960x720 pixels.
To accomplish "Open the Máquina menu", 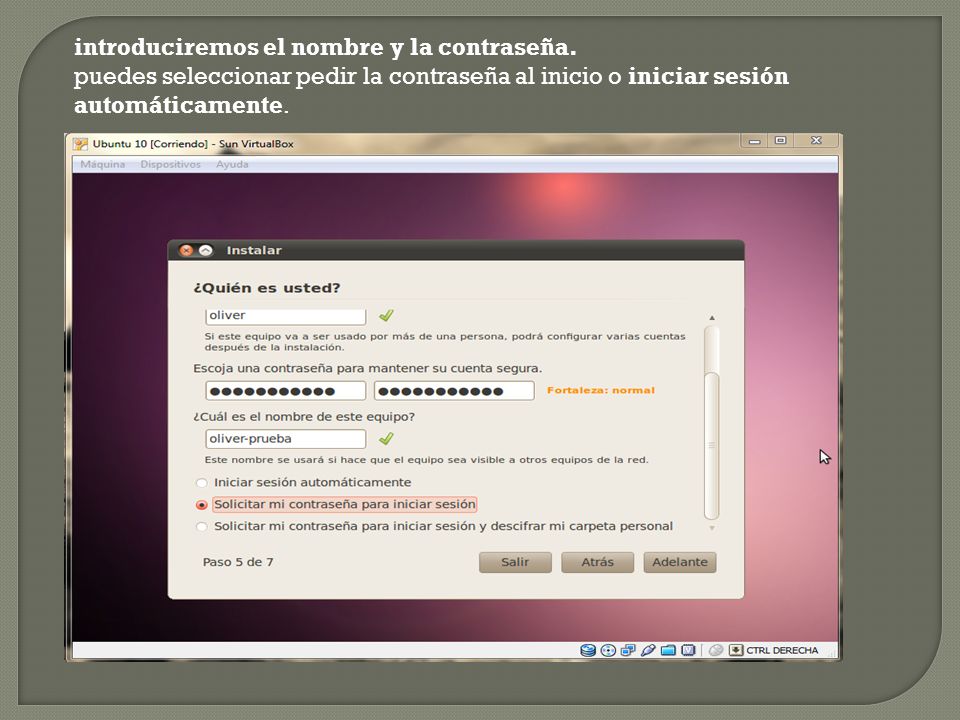I will click(x=102, y=164).
